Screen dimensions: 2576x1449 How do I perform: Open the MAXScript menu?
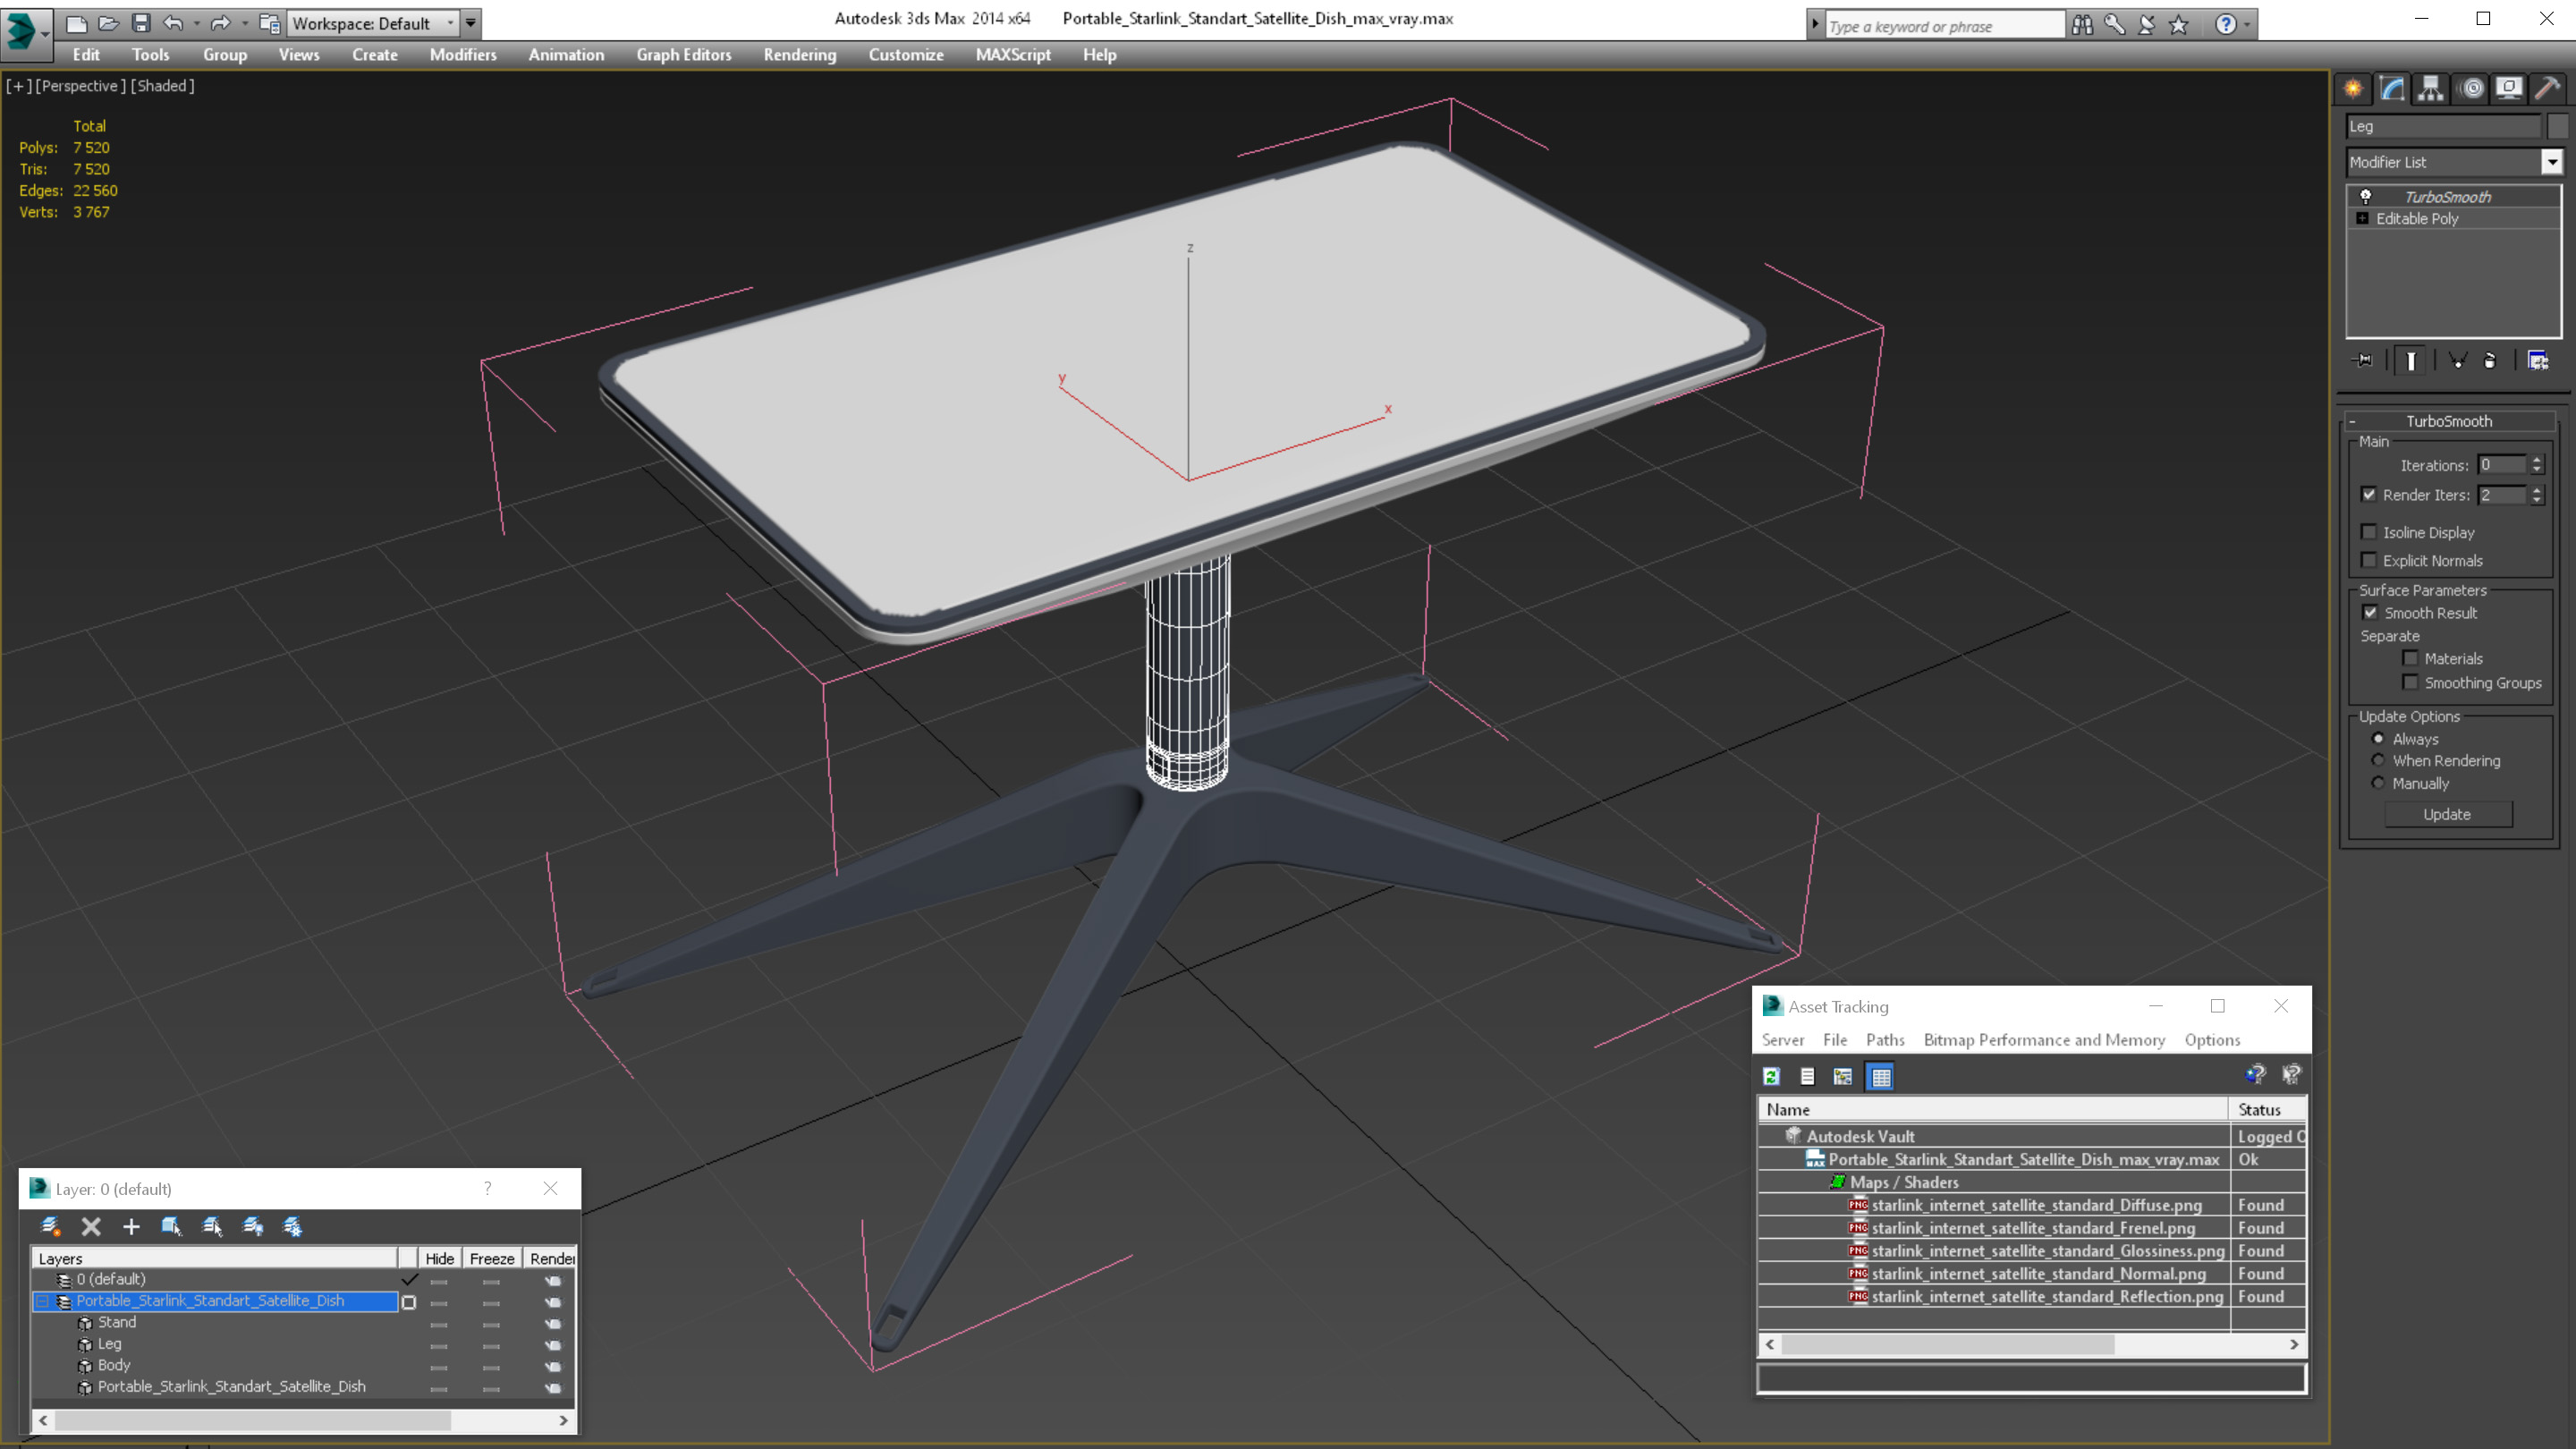(1013, 55)
